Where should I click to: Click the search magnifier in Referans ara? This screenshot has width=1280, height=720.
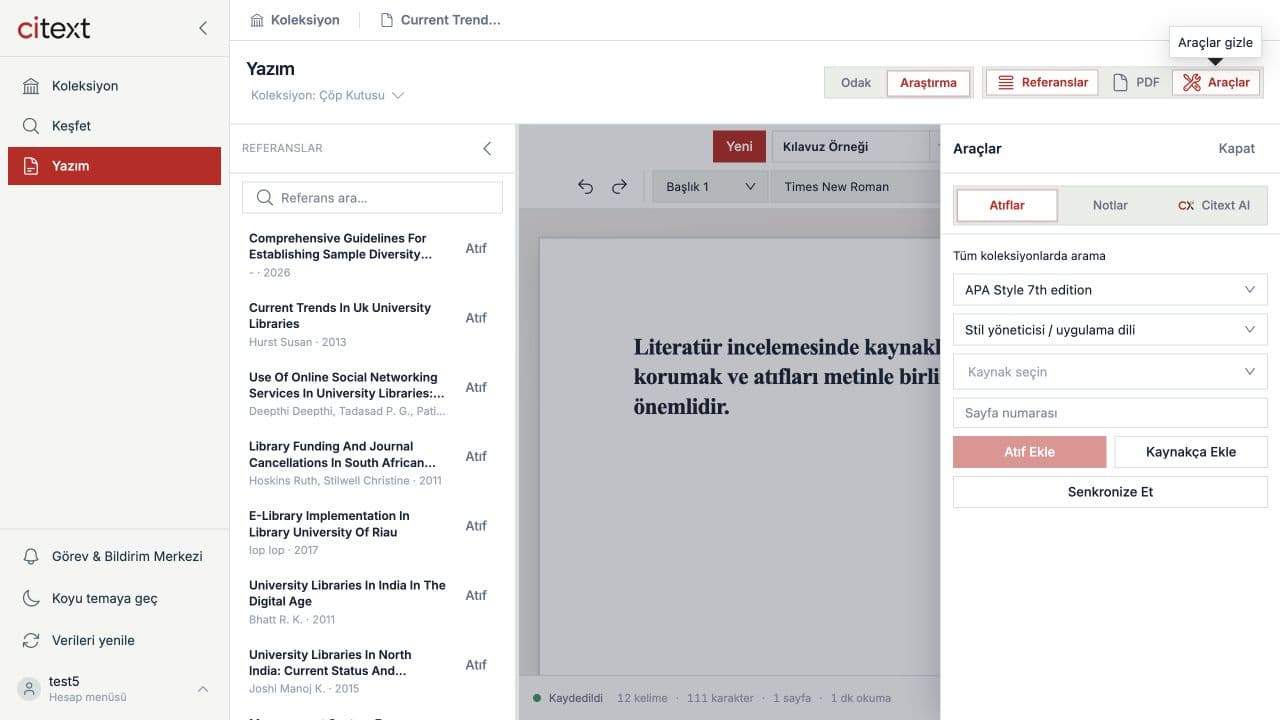[x=265, y=198]
